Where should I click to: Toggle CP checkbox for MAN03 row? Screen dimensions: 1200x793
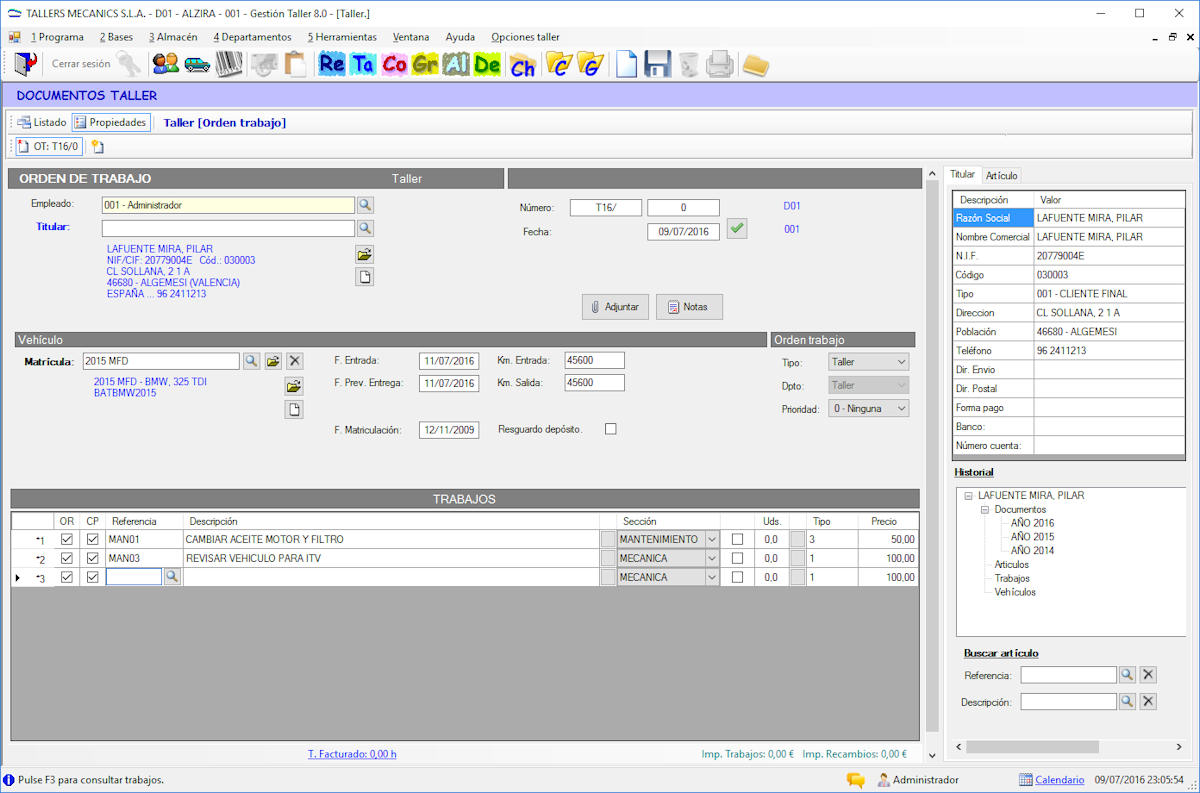(x=92, y=558)
